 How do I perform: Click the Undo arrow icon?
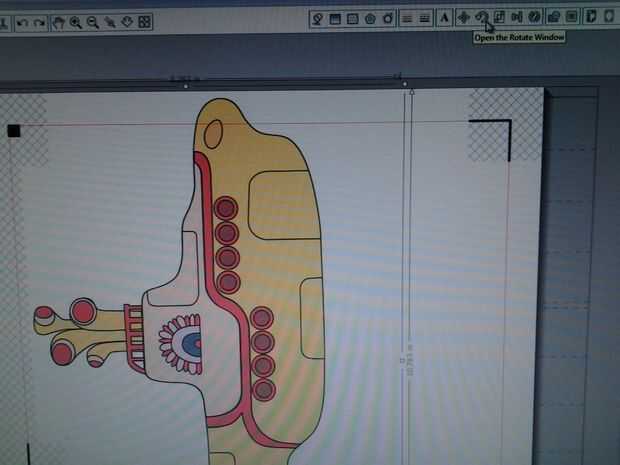click(x=22, y=23)
